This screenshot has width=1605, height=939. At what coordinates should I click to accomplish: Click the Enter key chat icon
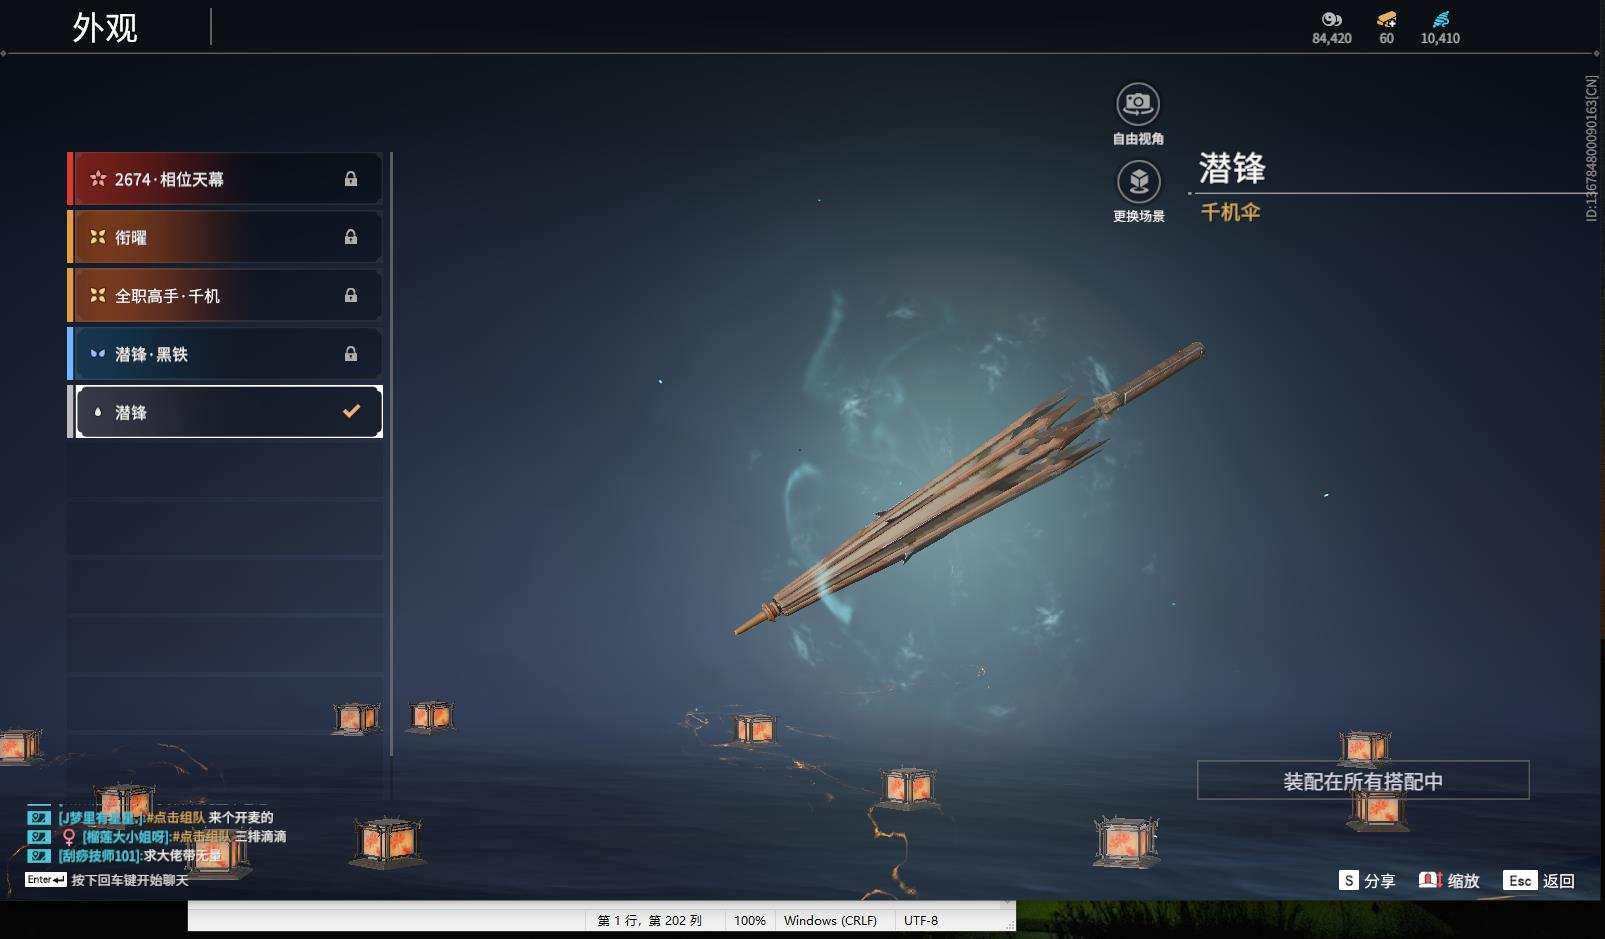[x=46, y=880]
